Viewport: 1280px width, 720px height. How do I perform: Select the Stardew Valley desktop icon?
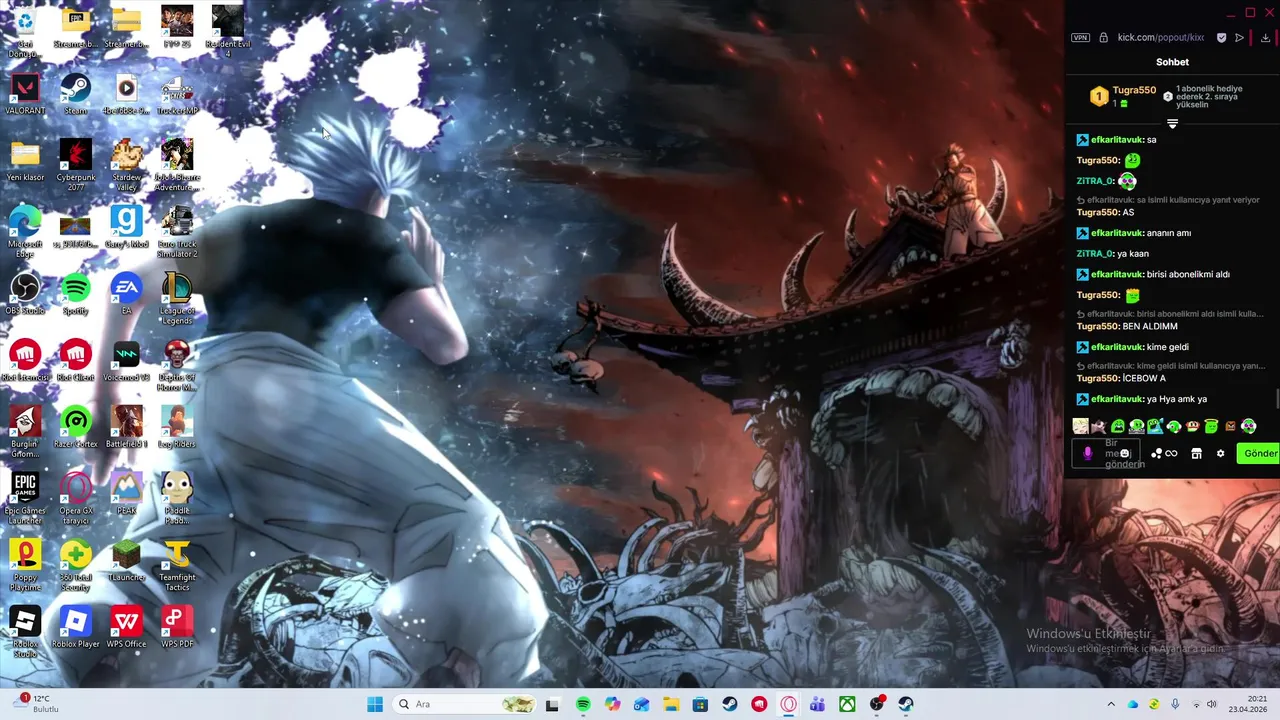point(126,165)
